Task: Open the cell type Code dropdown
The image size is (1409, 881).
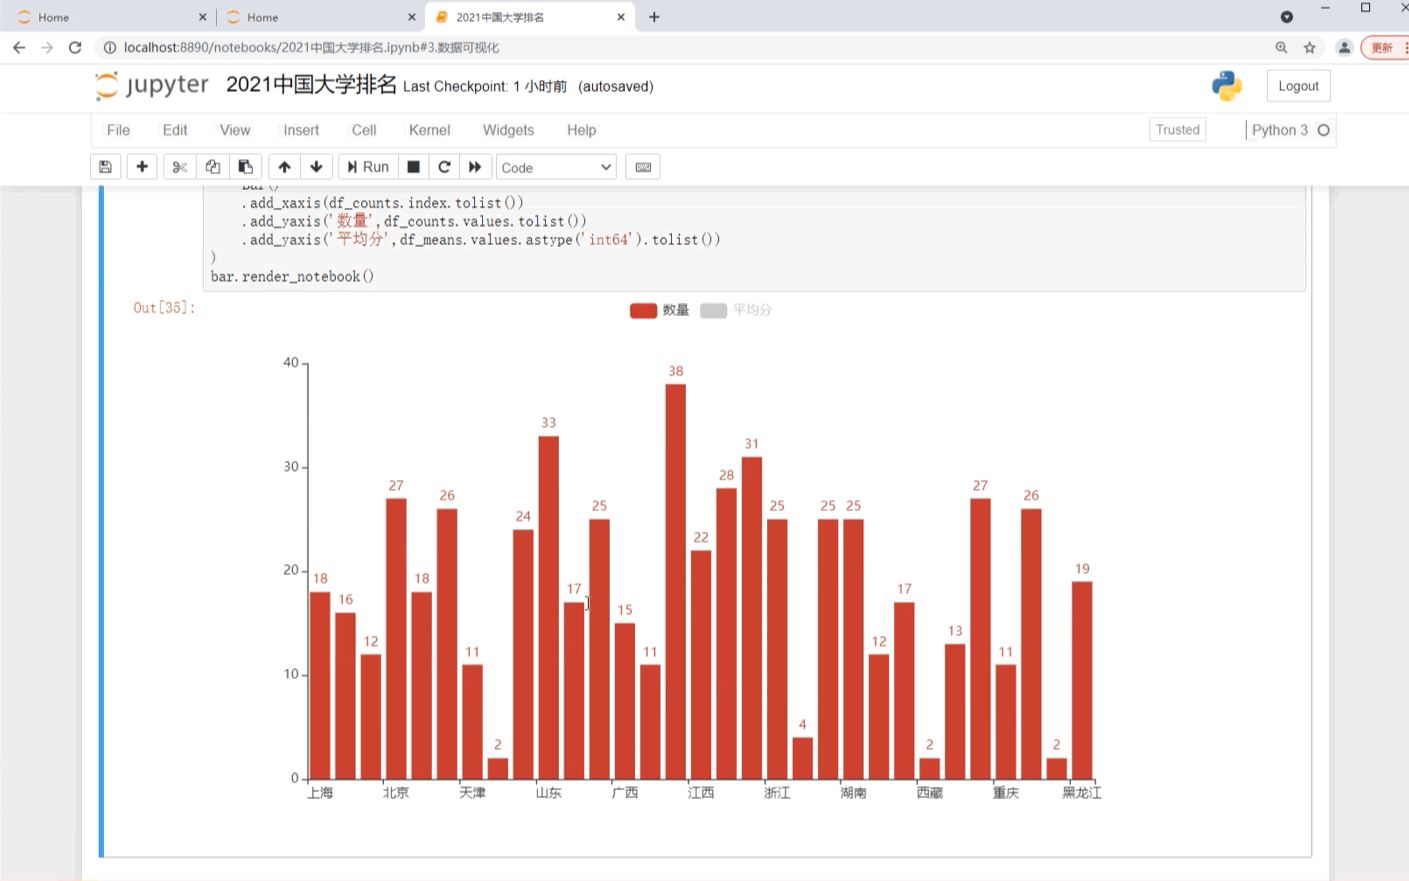Action: pyautogui.click(x=556, y=167)
